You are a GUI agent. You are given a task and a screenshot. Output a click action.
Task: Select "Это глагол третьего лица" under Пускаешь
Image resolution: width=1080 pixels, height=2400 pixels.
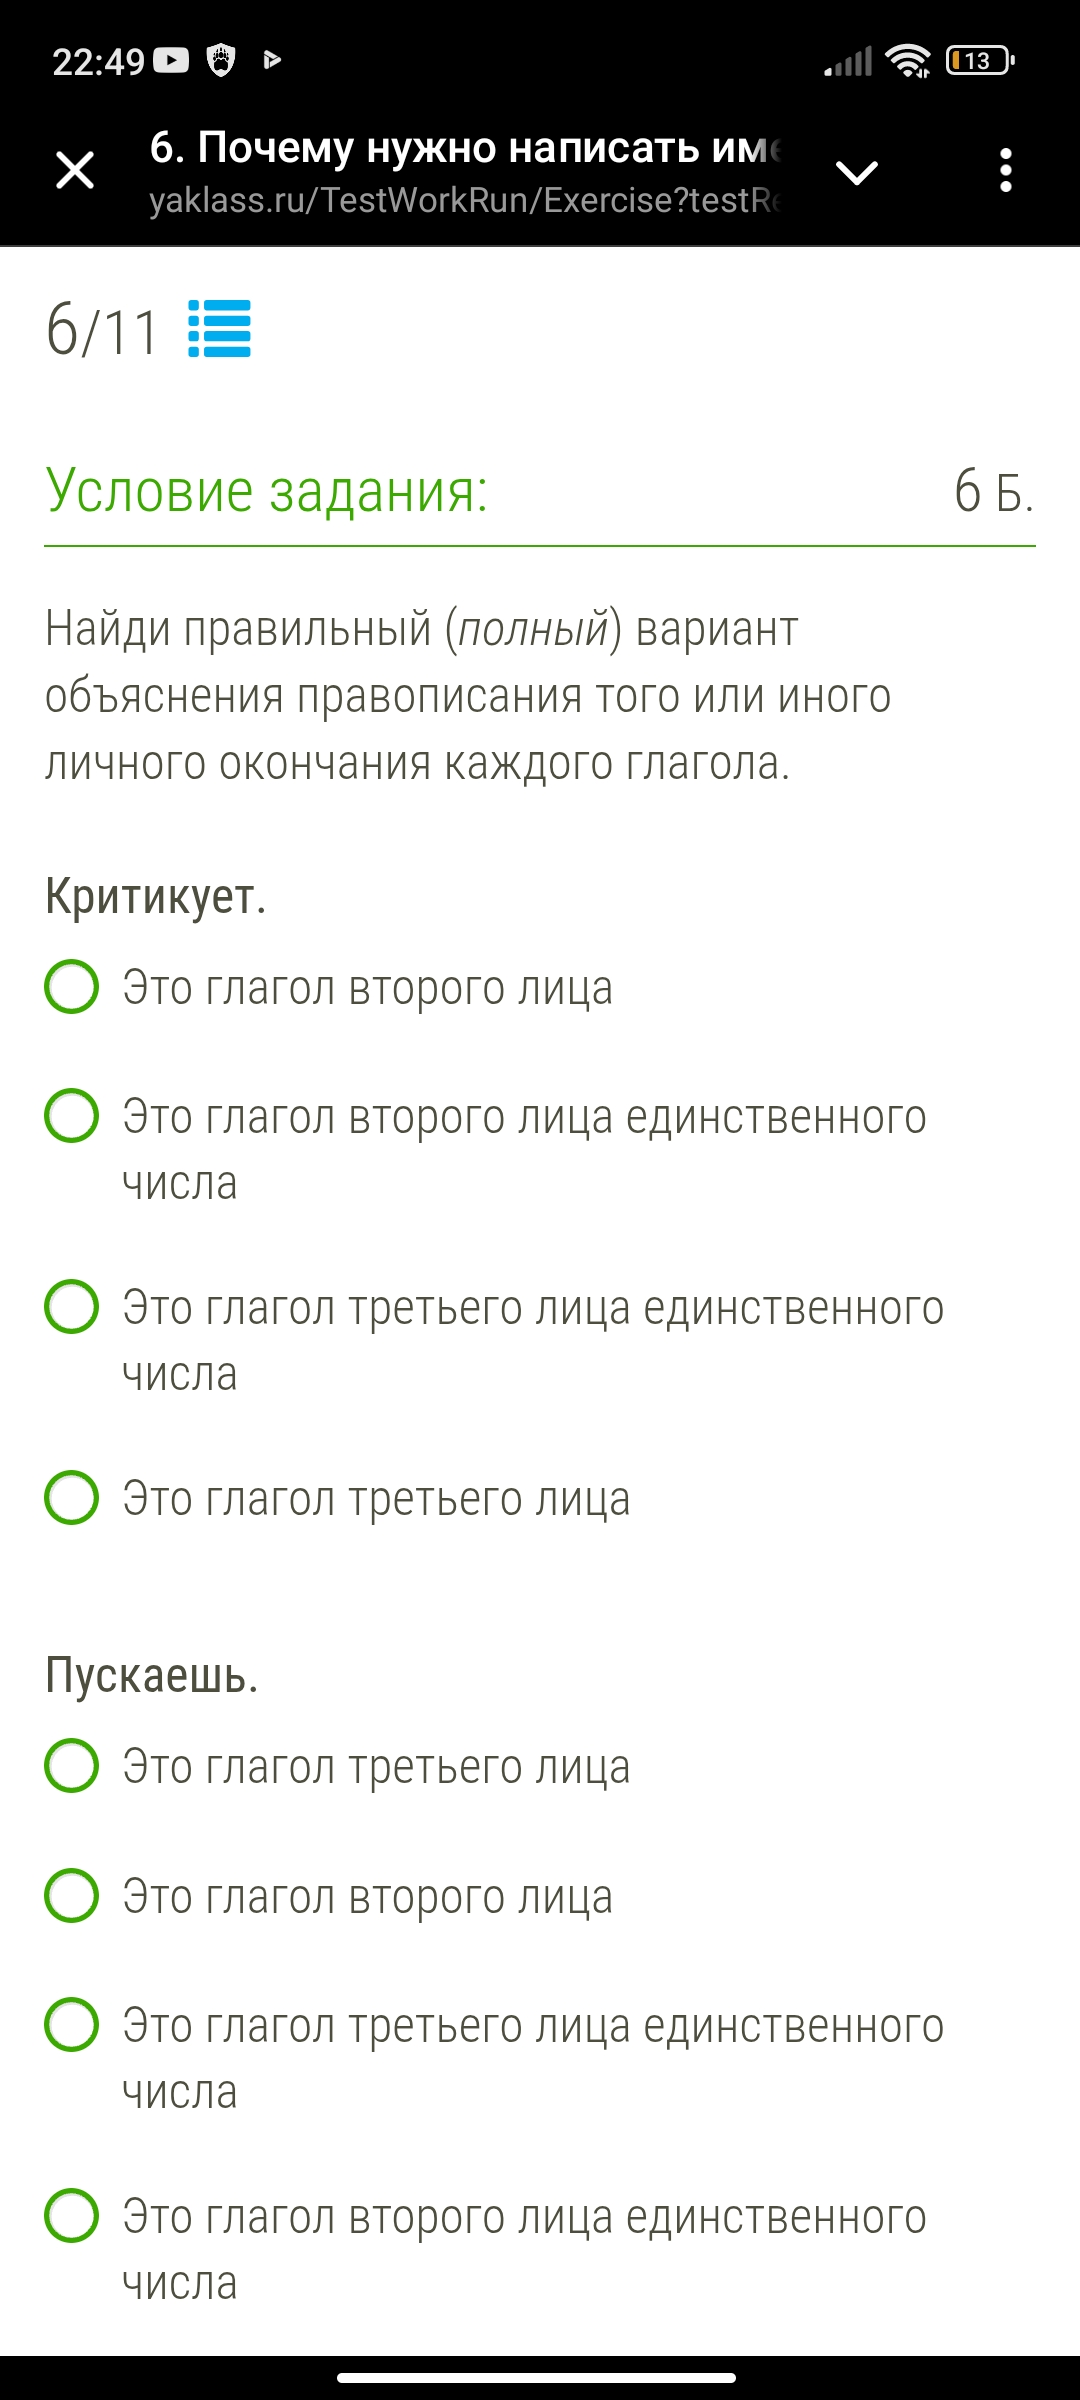72,1766
